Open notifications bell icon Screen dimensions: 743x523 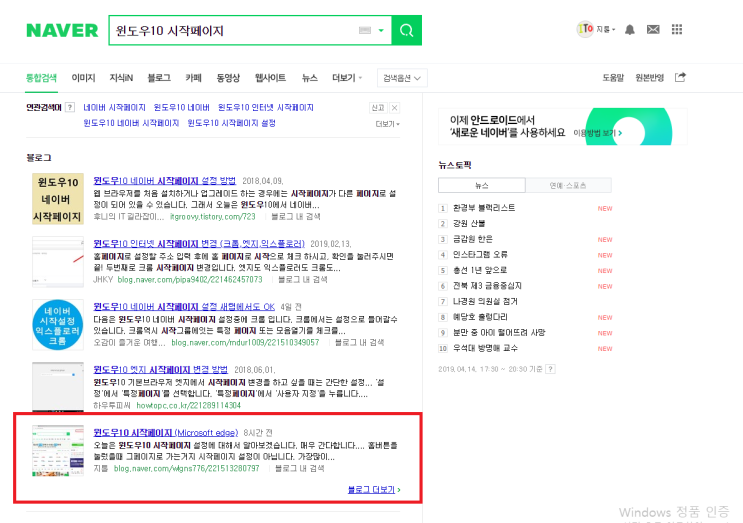click(629, 30)
